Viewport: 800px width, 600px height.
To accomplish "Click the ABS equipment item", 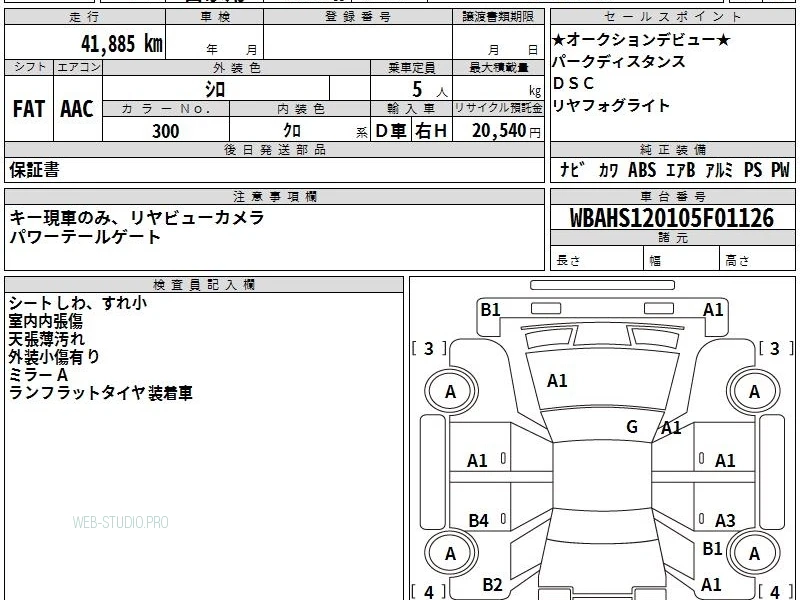I will coord(642,169).
